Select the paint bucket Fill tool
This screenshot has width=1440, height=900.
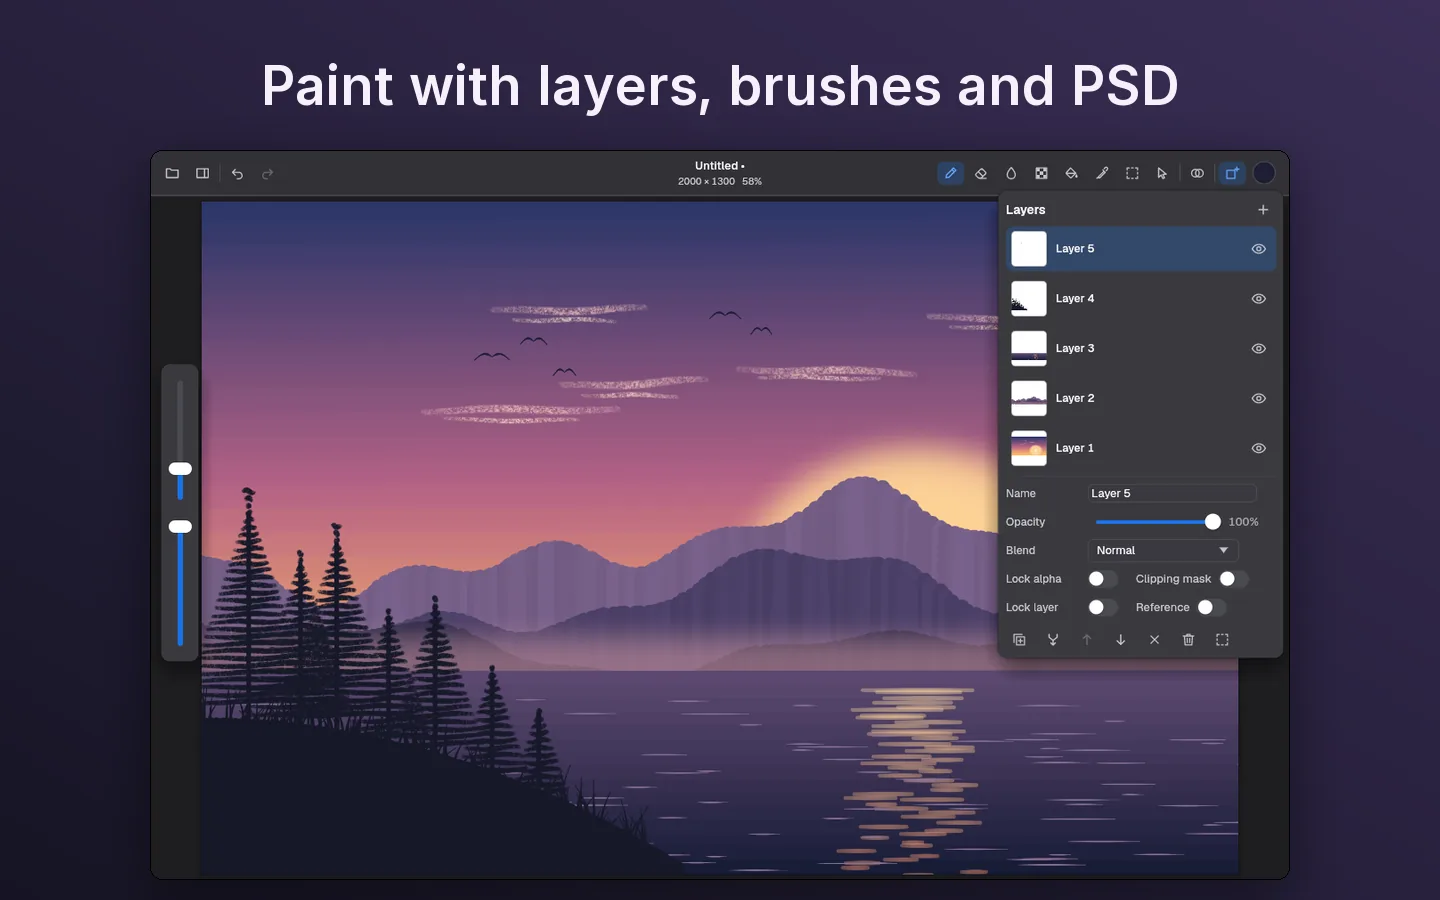1071,173
